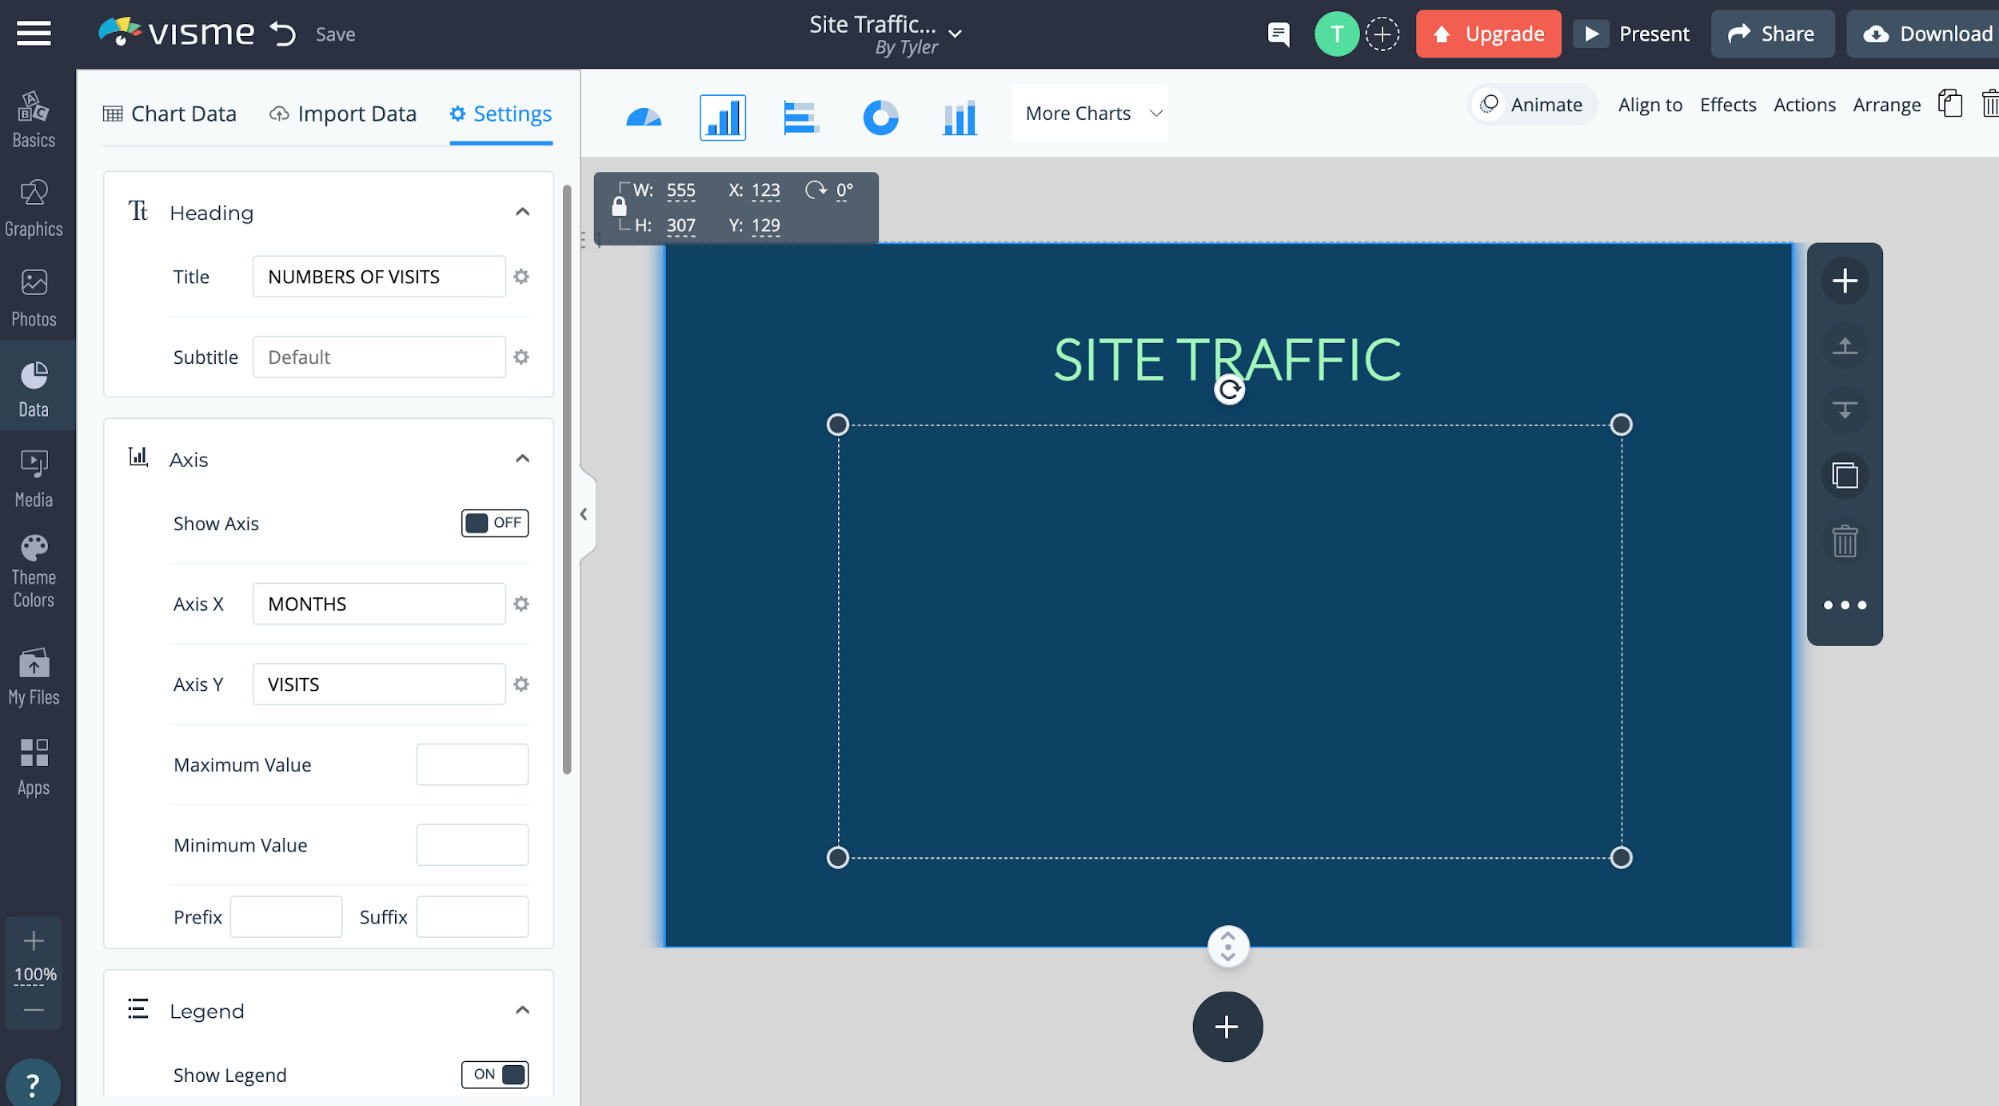This screenshot has width=1999, height=1106.
Task: Click the undo arrow icon
Action: coord(283,34)
